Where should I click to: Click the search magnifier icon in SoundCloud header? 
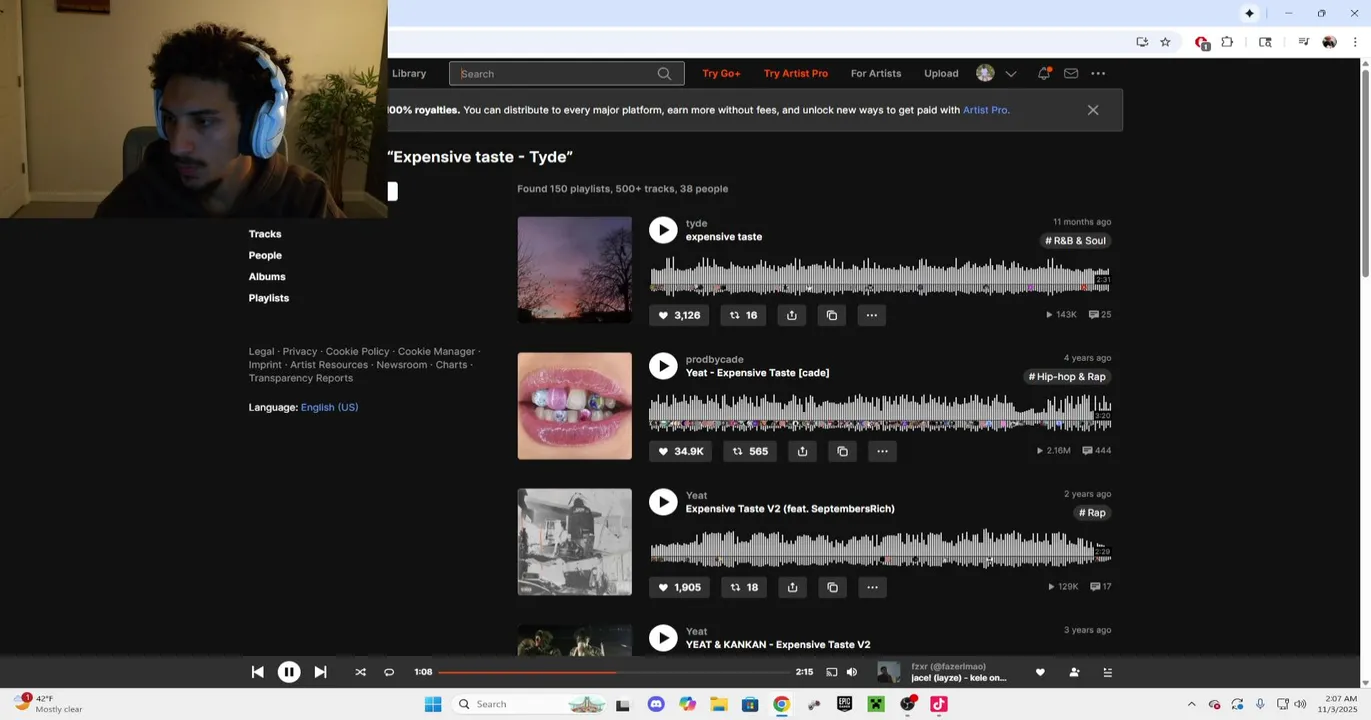pos(664,74)
